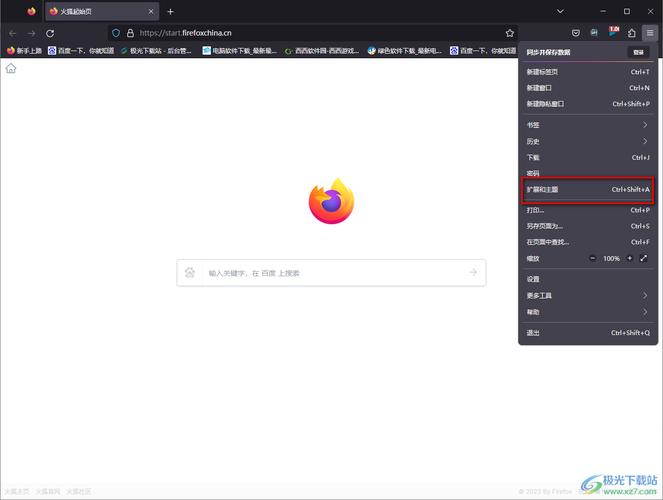The width and height of the screenshot is (663, 500).
Task: Open downloads entry Ctrl+J
Action: 588,157
